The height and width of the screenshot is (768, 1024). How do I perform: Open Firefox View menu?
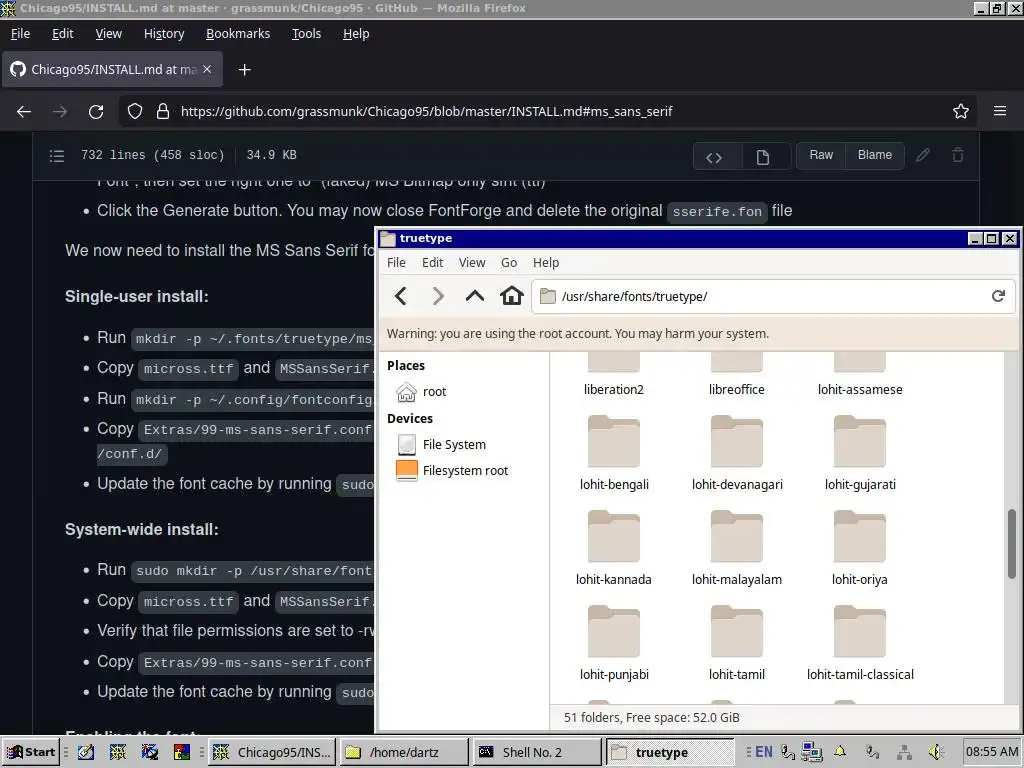pyautogui.click(x=108, y=34)
